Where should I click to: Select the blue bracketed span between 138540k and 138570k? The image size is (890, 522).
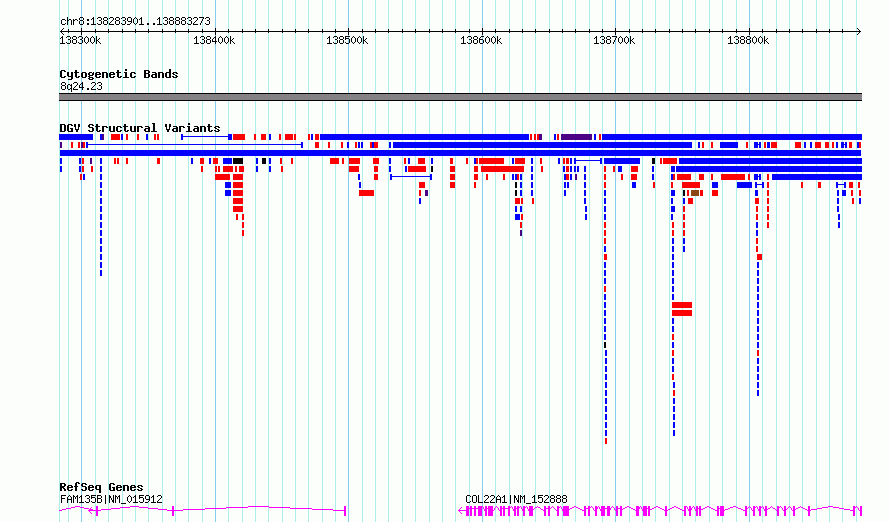[411, 177]
